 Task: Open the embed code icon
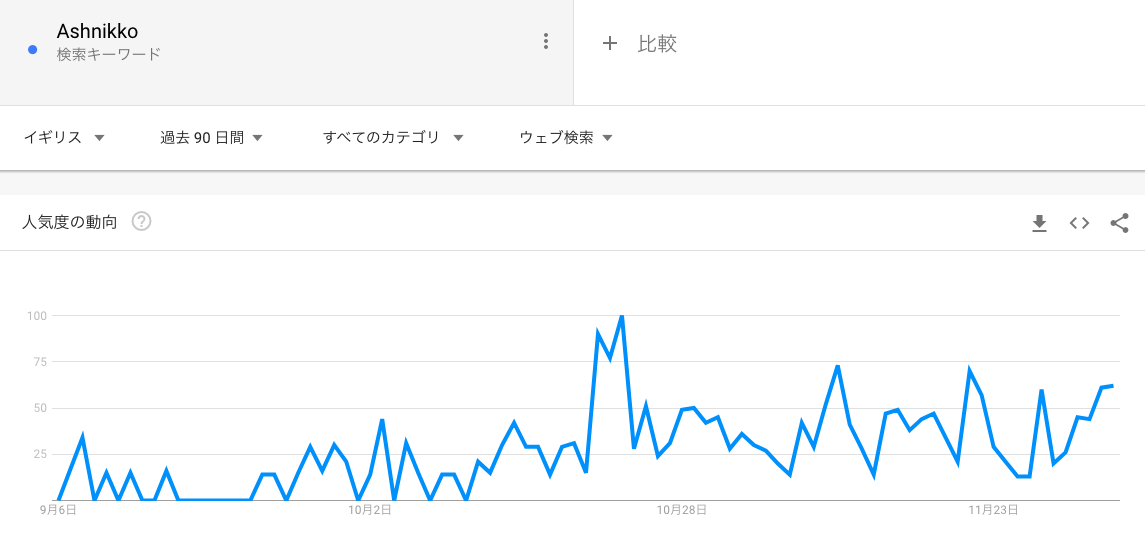point(1079,223)
